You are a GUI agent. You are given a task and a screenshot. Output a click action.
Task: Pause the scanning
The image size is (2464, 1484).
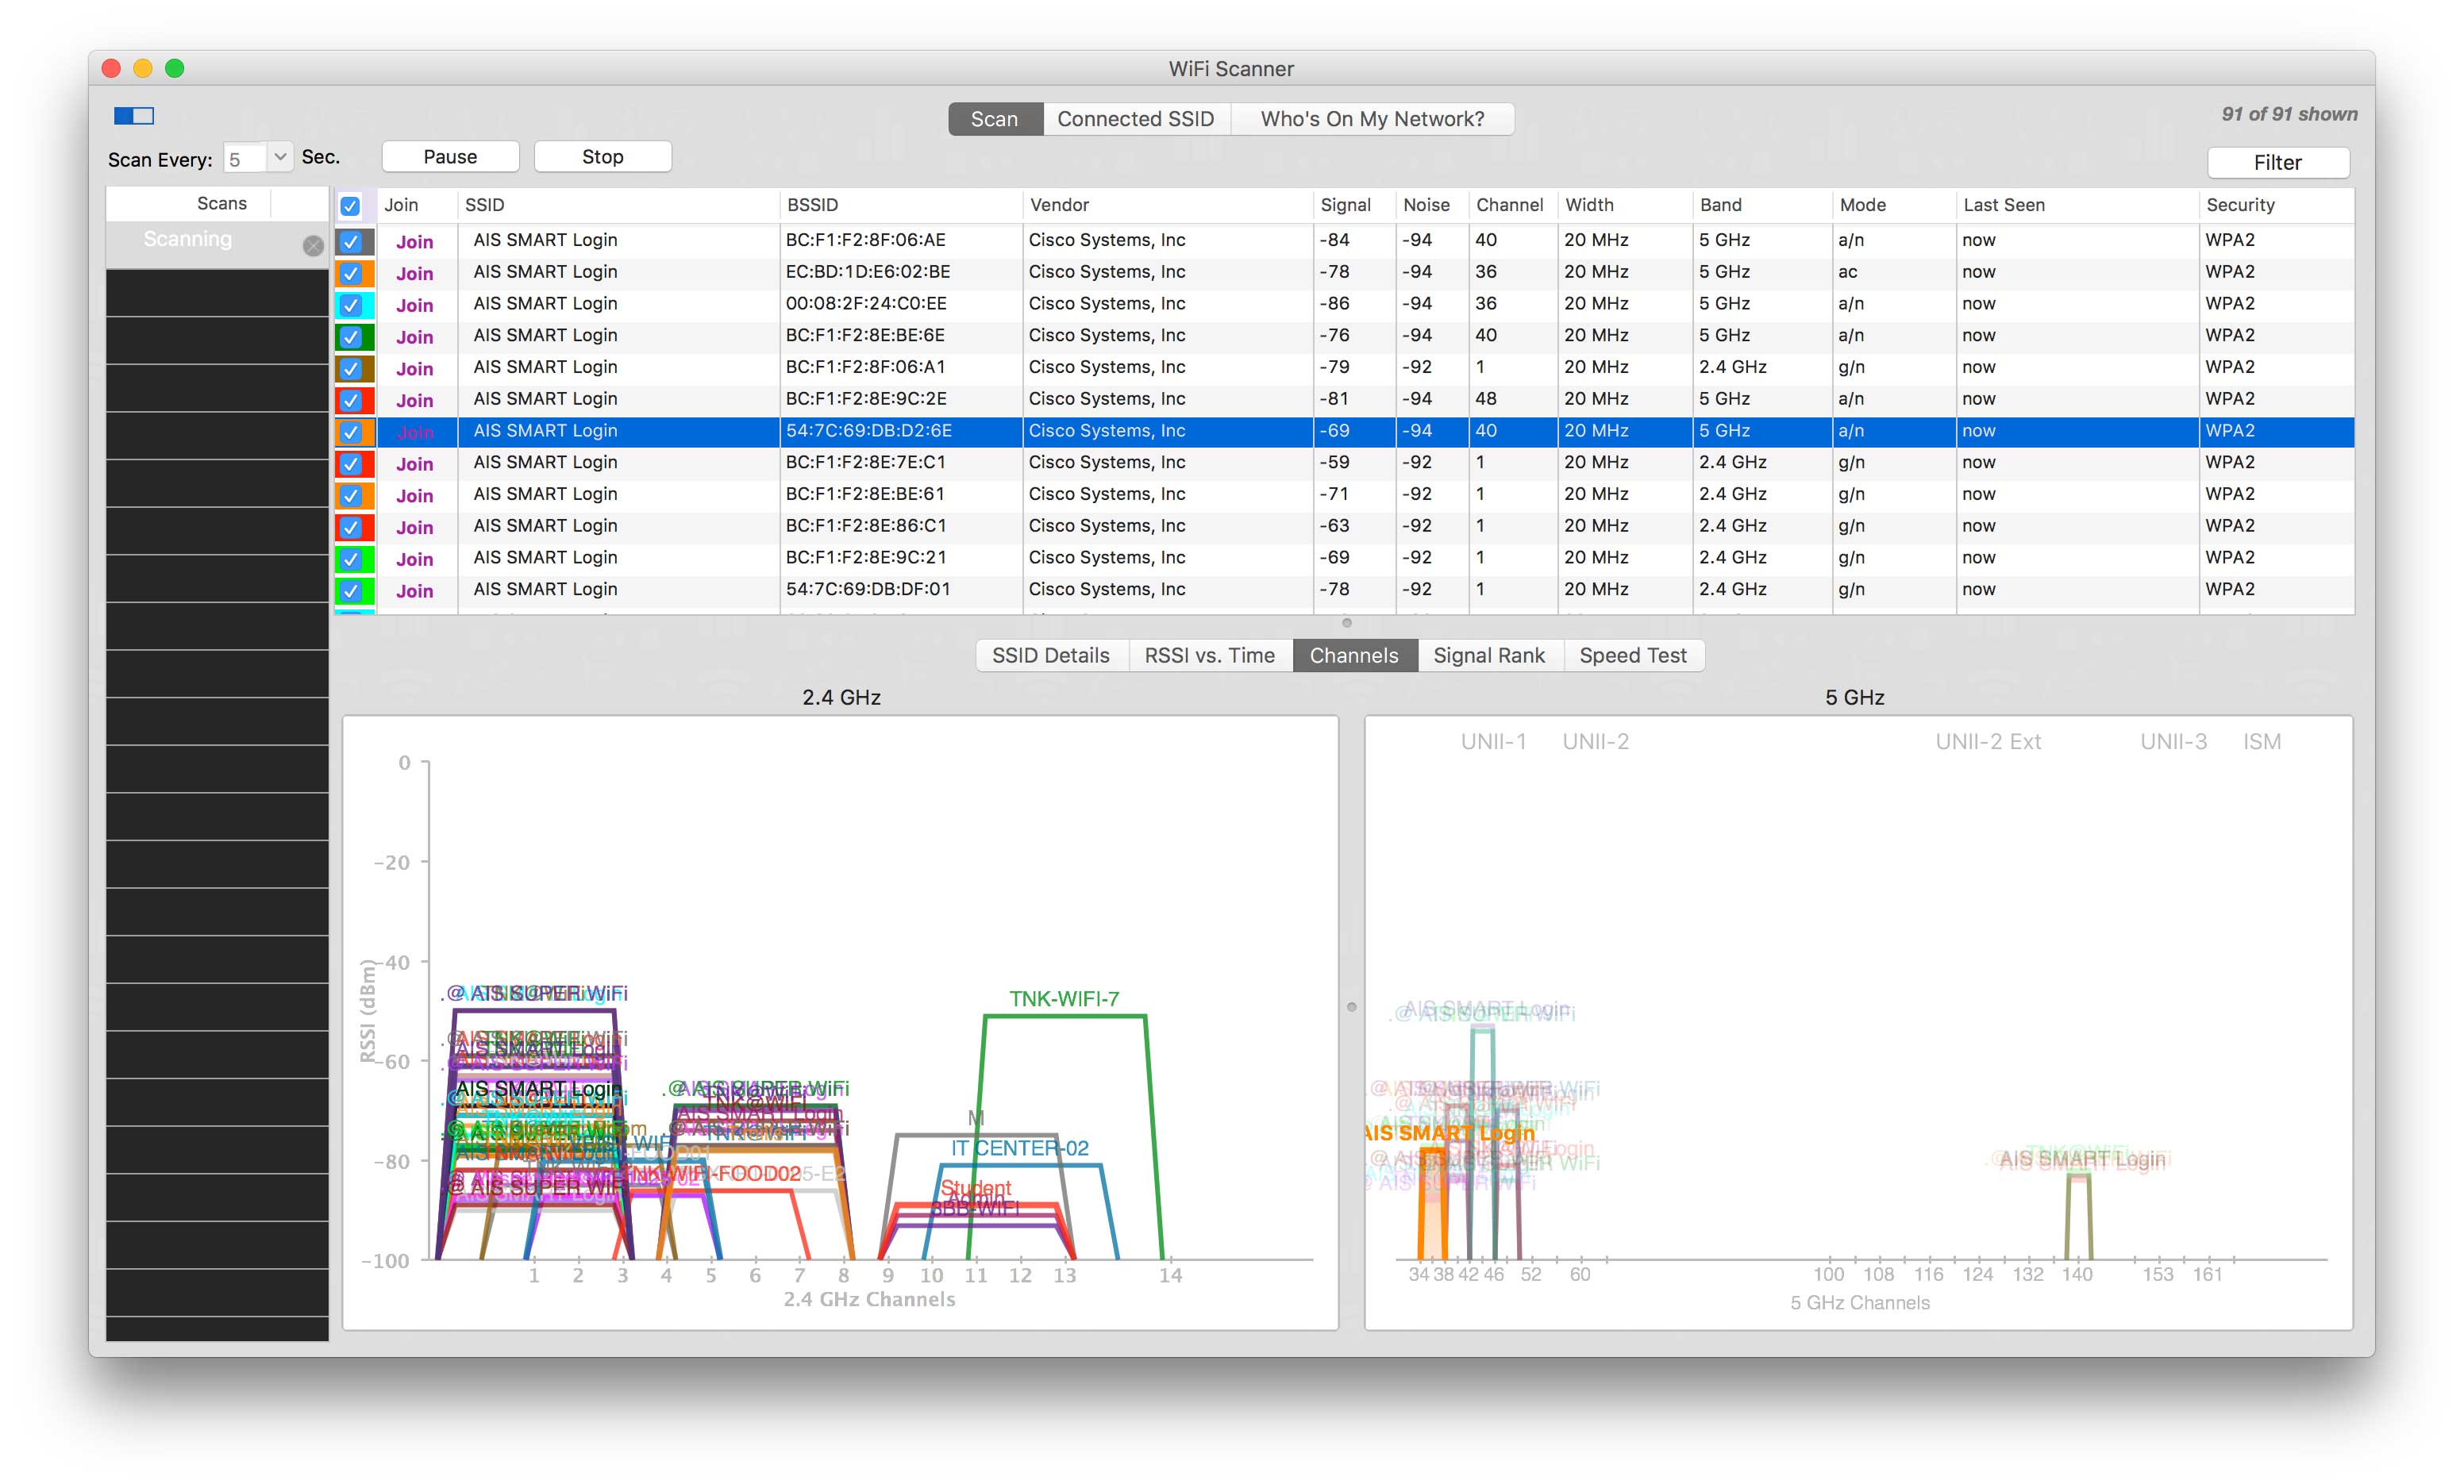tap(450, 157)
